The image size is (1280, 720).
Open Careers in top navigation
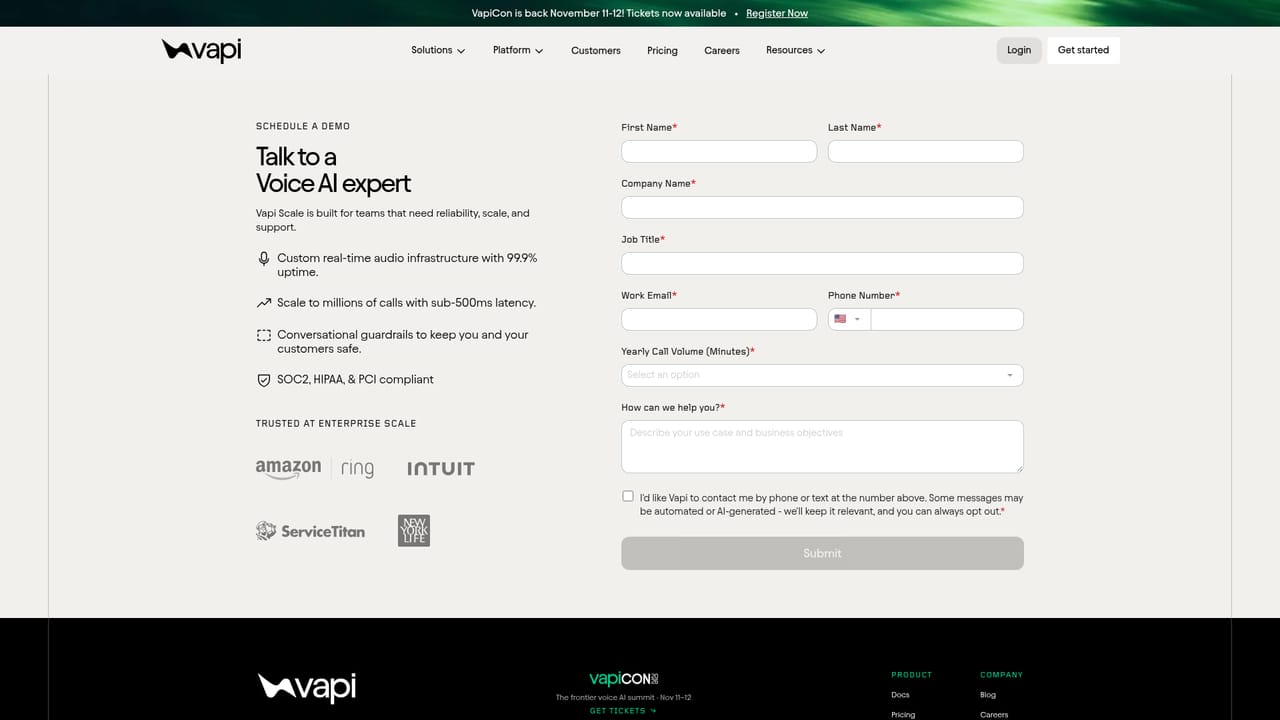click(722, 51)
